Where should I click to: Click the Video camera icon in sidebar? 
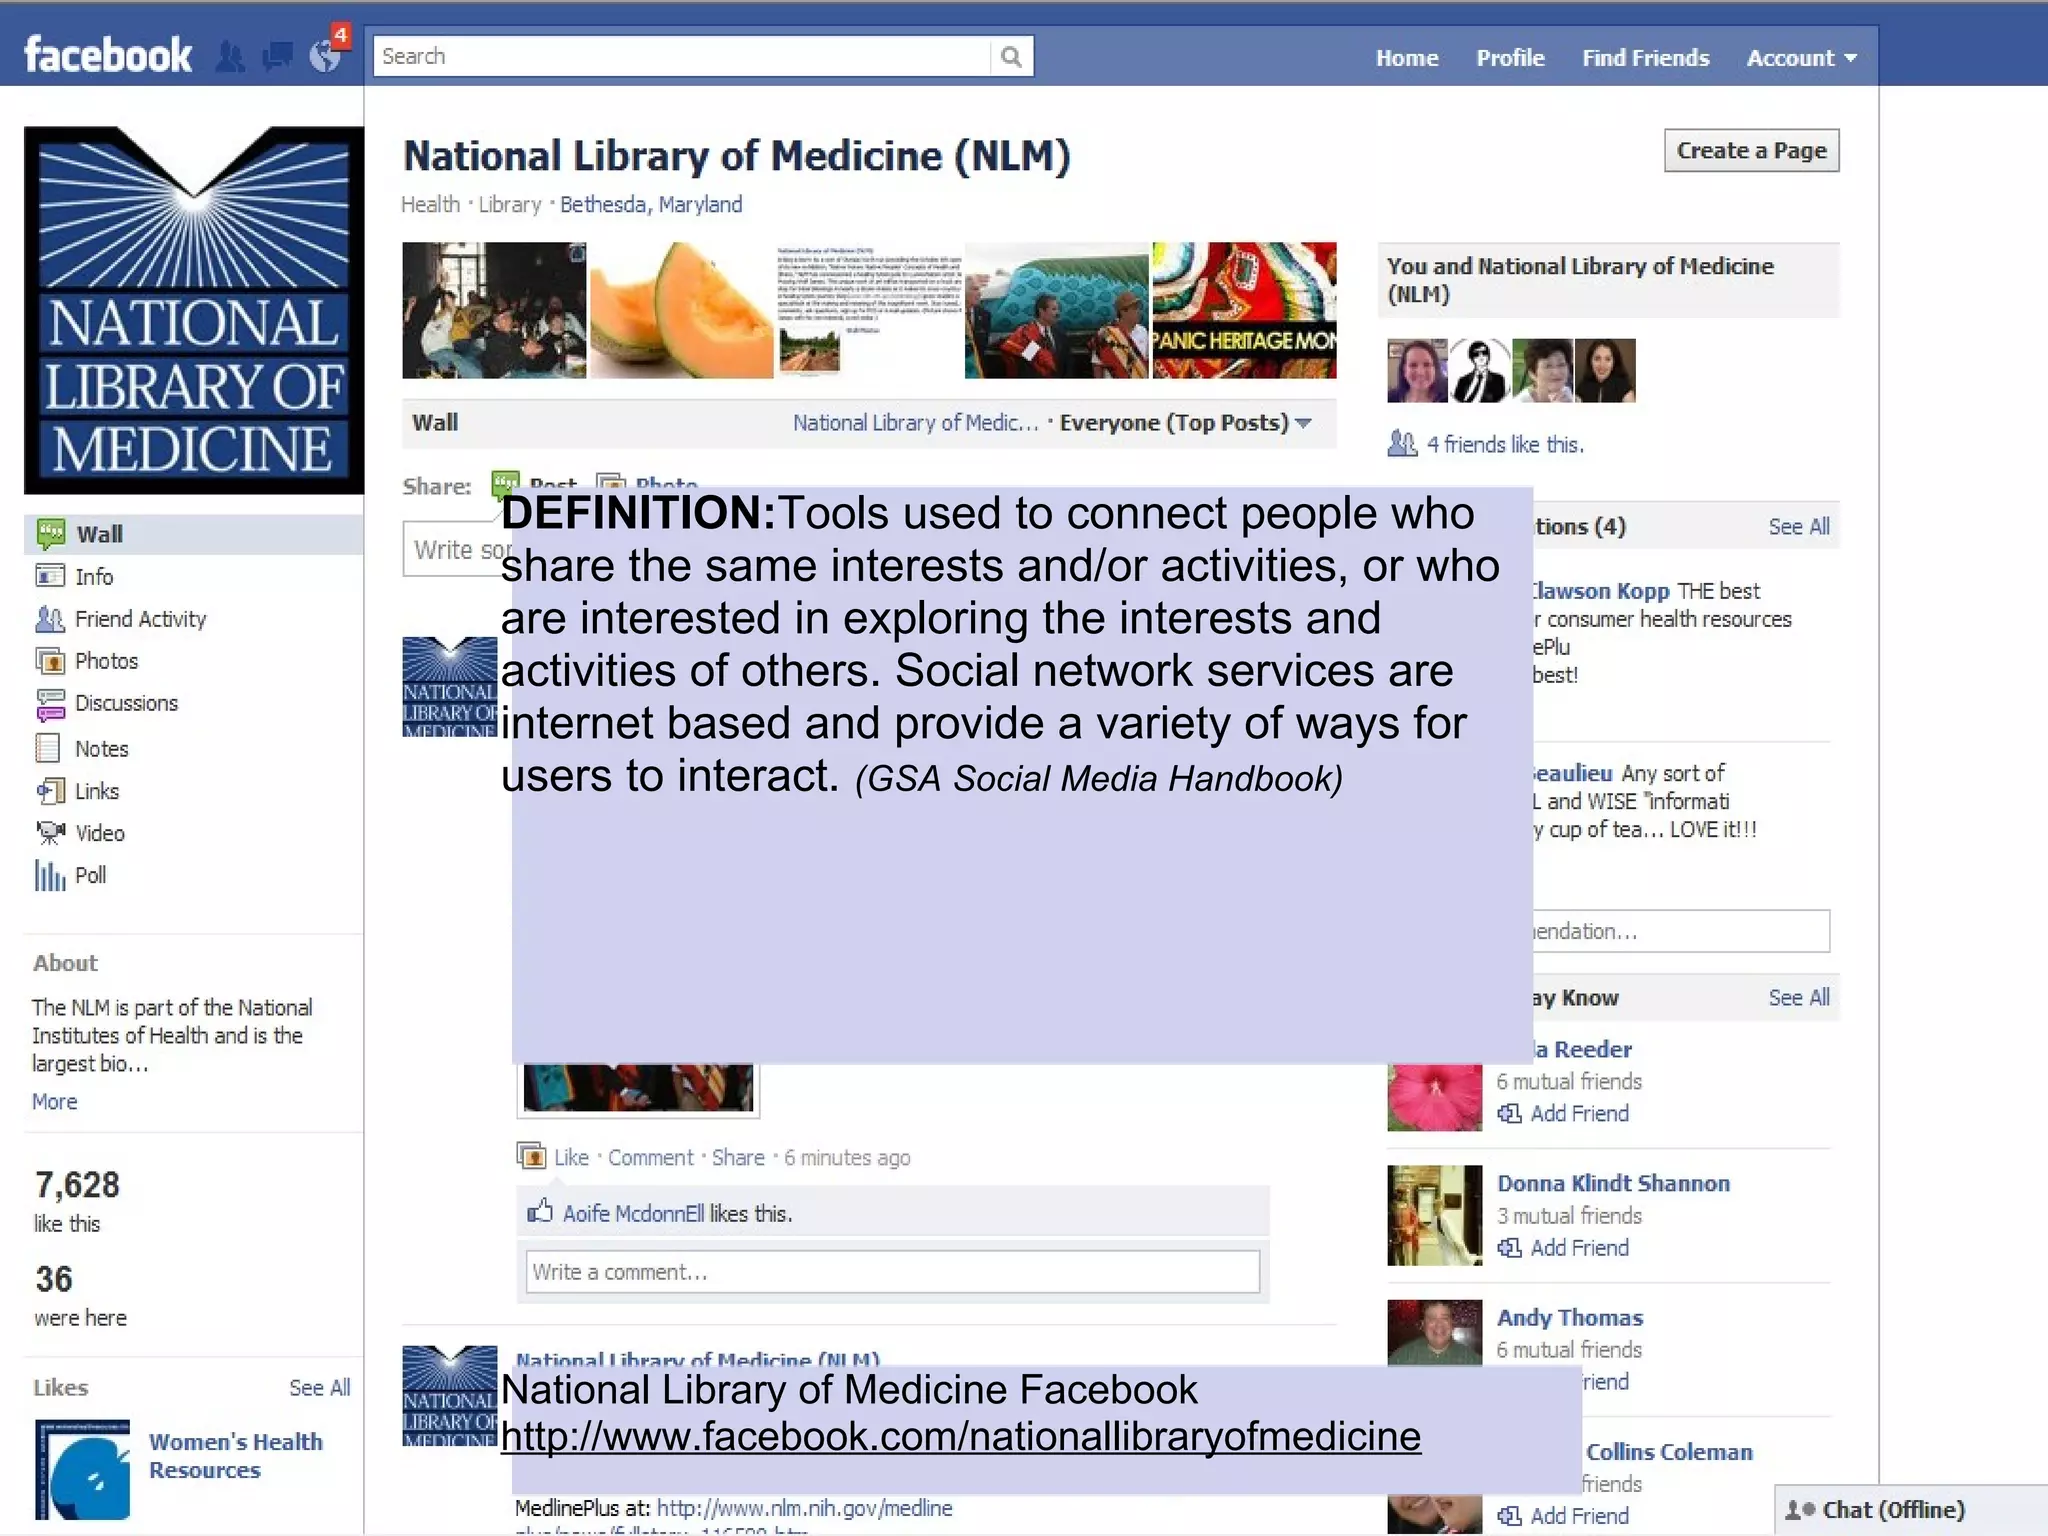coord(50,832)
